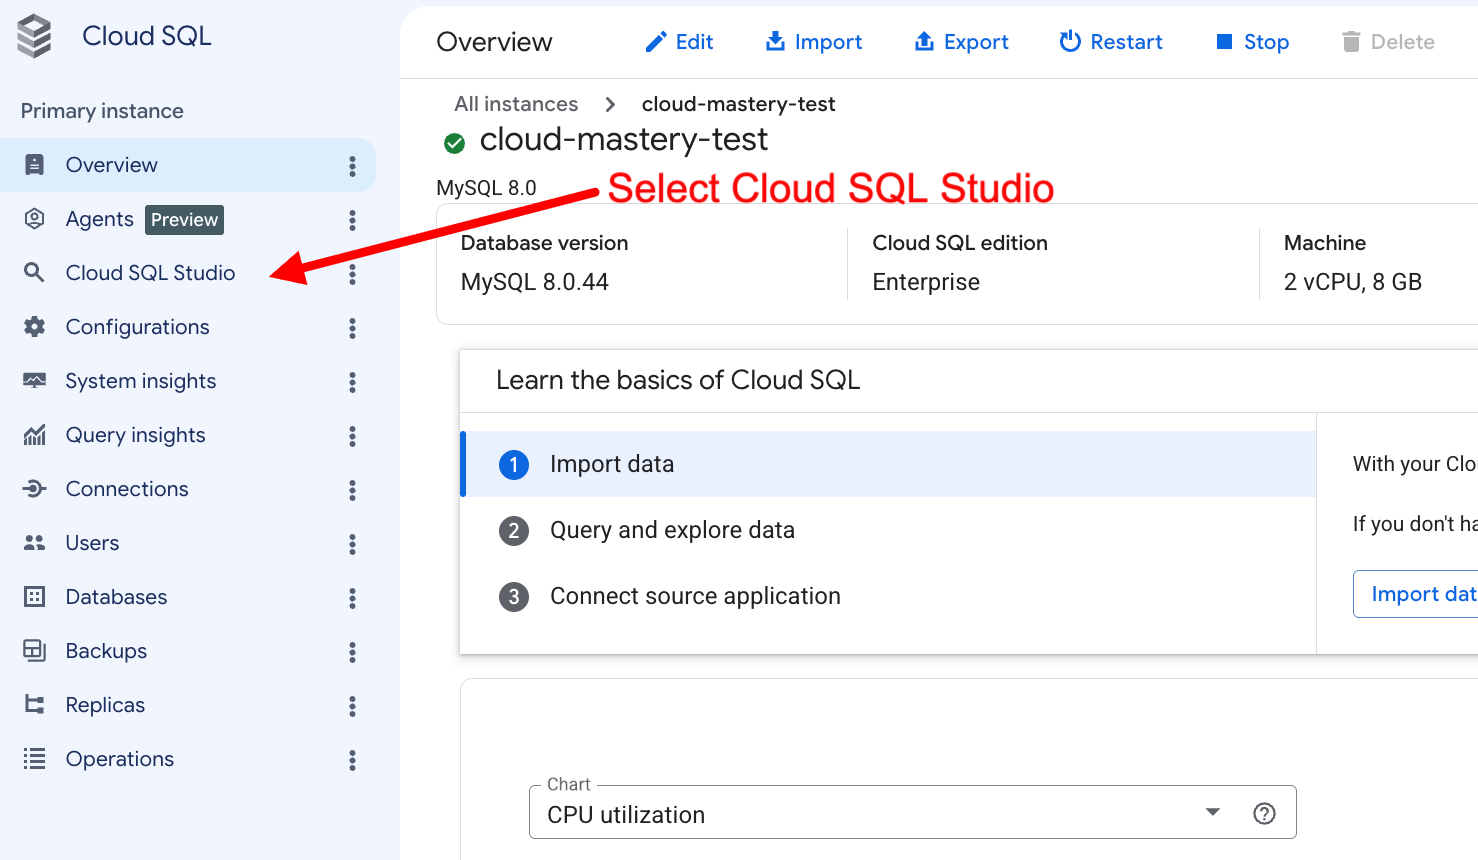Click the Agents sidebar icon

click(x=34, y=219)
